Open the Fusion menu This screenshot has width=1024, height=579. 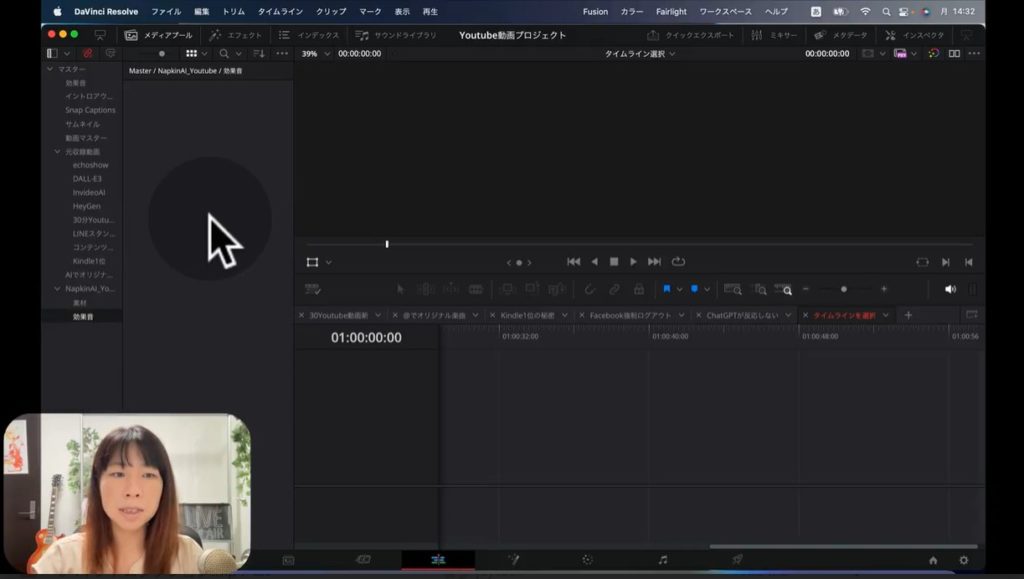click(x=595, y=11)
